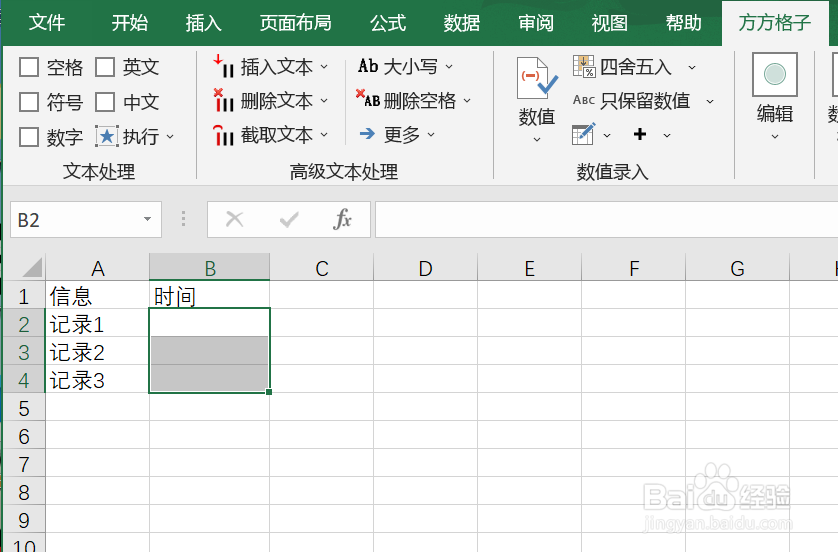Click the formula bar Cancel X

coord(235,219)
